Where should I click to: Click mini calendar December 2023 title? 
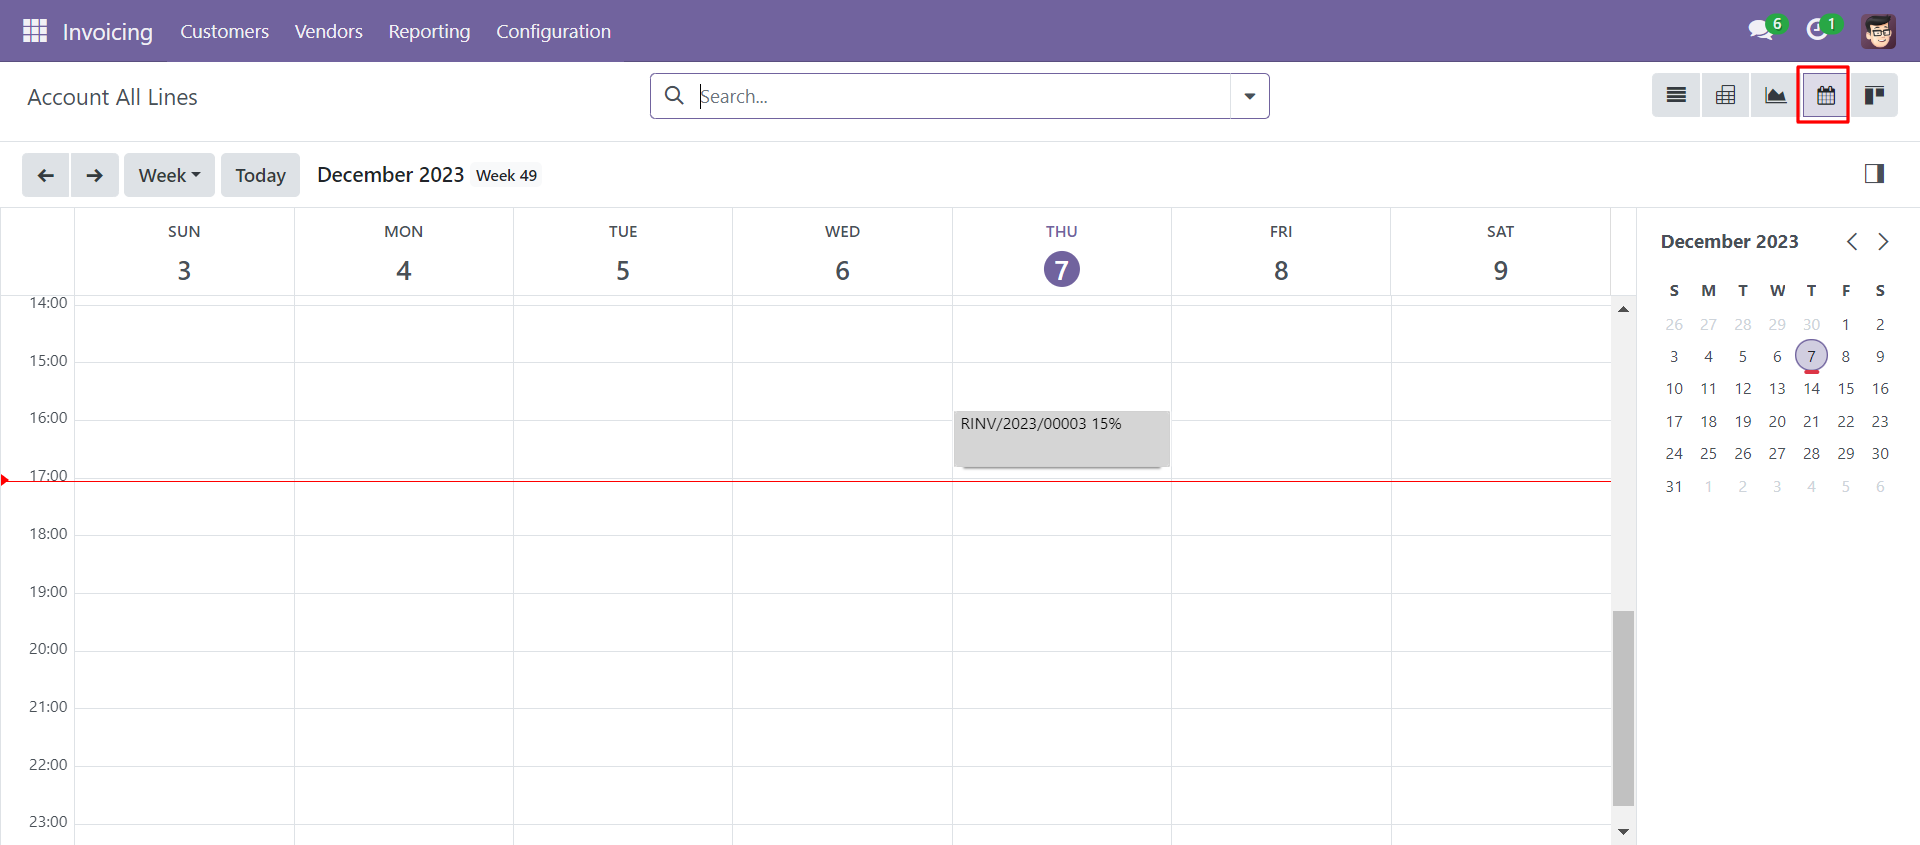(1729, 242)
